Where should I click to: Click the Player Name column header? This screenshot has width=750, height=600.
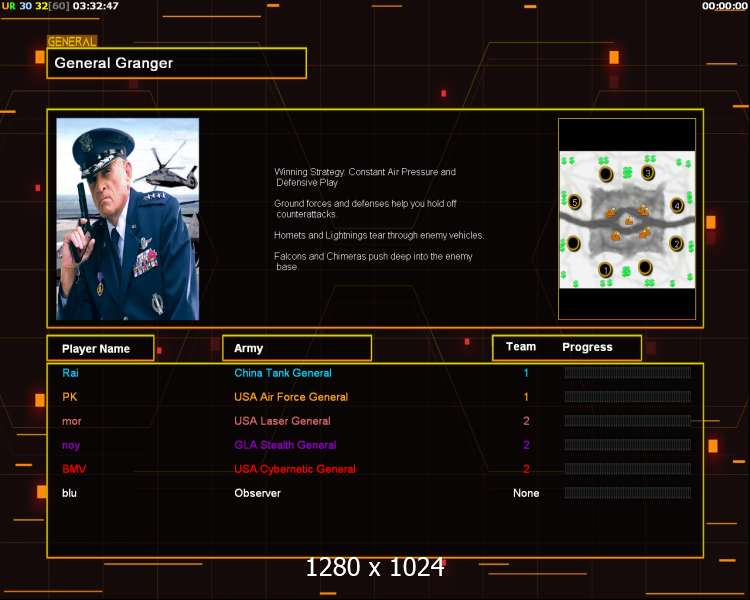(100, 348)
